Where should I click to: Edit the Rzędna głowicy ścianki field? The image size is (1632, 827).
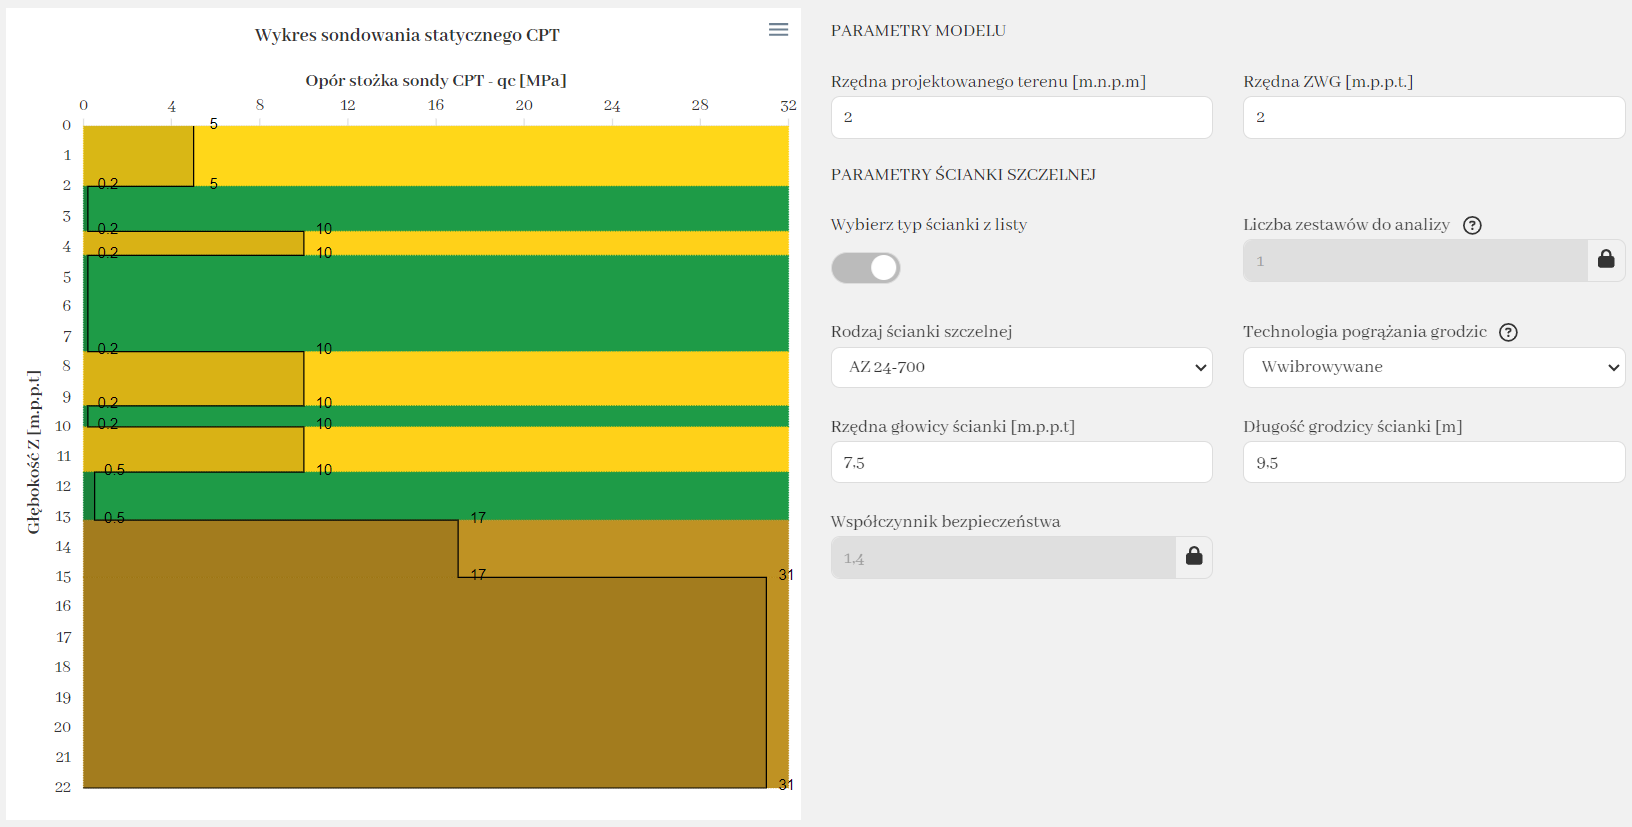pos(1021,462)
